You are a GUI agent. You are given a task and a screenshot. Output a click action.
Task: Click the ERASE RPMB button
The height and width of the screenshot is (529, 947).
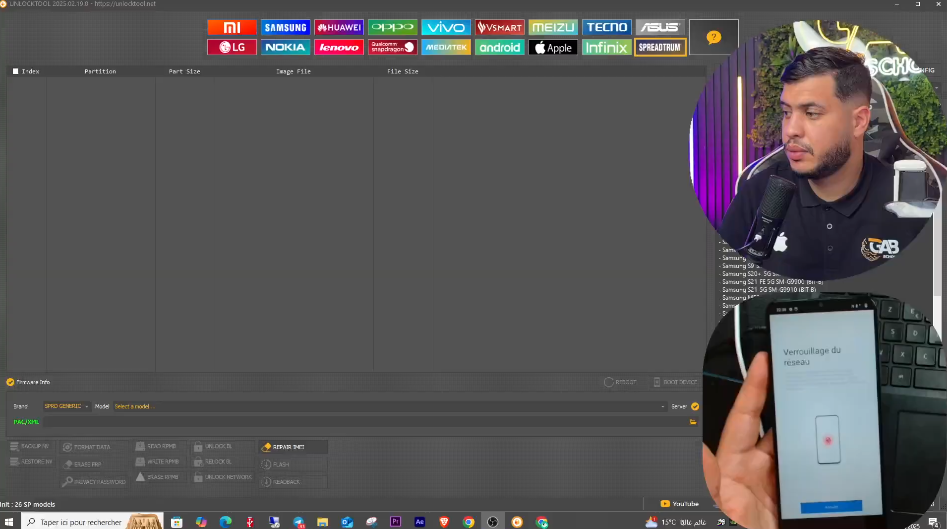click(x=157, y=477)
